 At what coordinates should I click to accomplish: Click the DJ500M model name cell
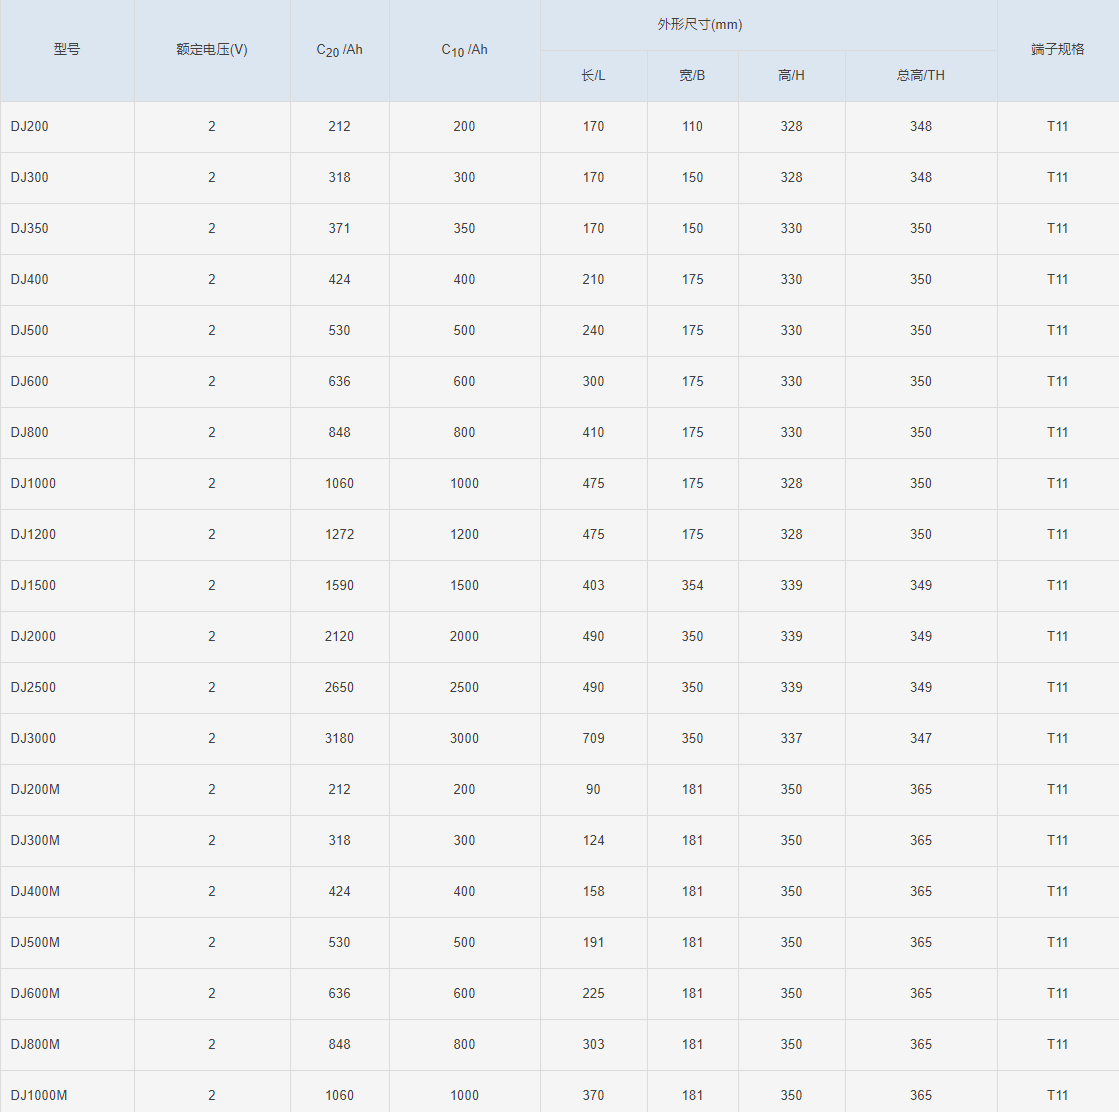pos(36,943)
